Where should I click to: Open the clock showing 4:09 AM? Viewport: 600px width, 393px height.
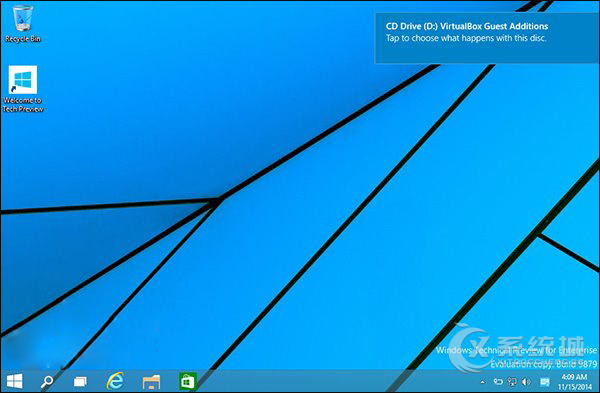(x=575, y=382)
